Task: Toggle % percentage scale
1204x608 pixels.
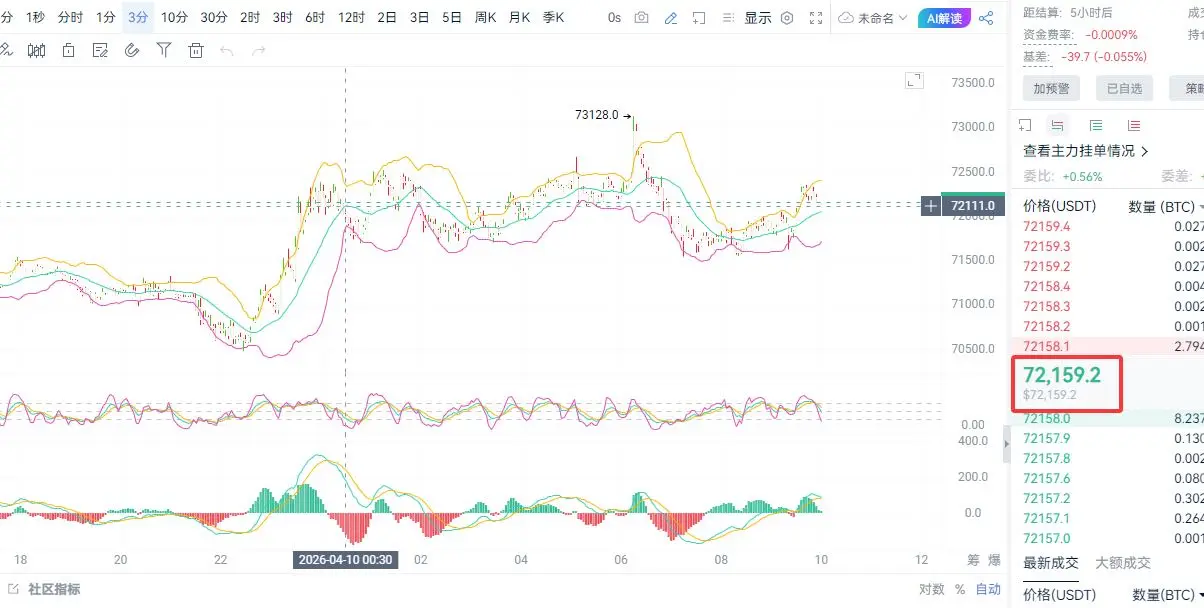Action: [x=960, y=589]
